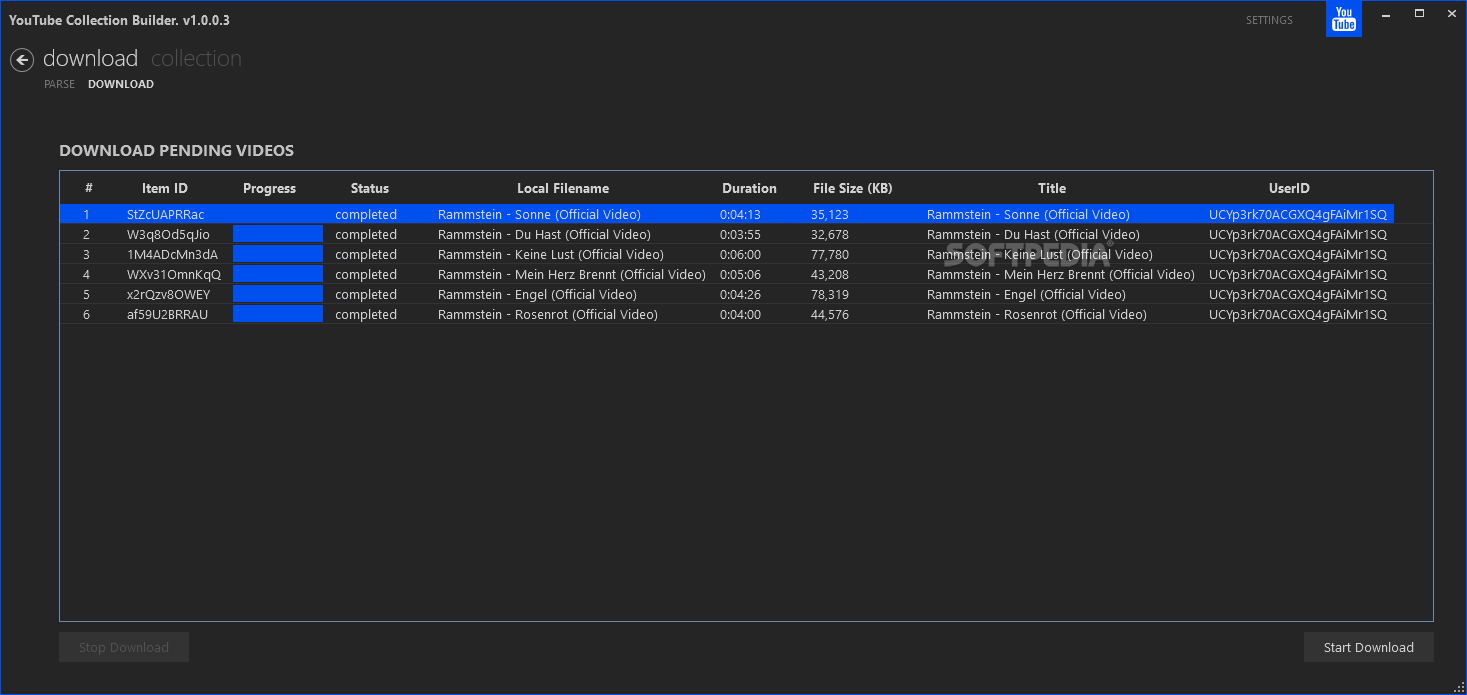Click file size 77,780

pos(830,255)
